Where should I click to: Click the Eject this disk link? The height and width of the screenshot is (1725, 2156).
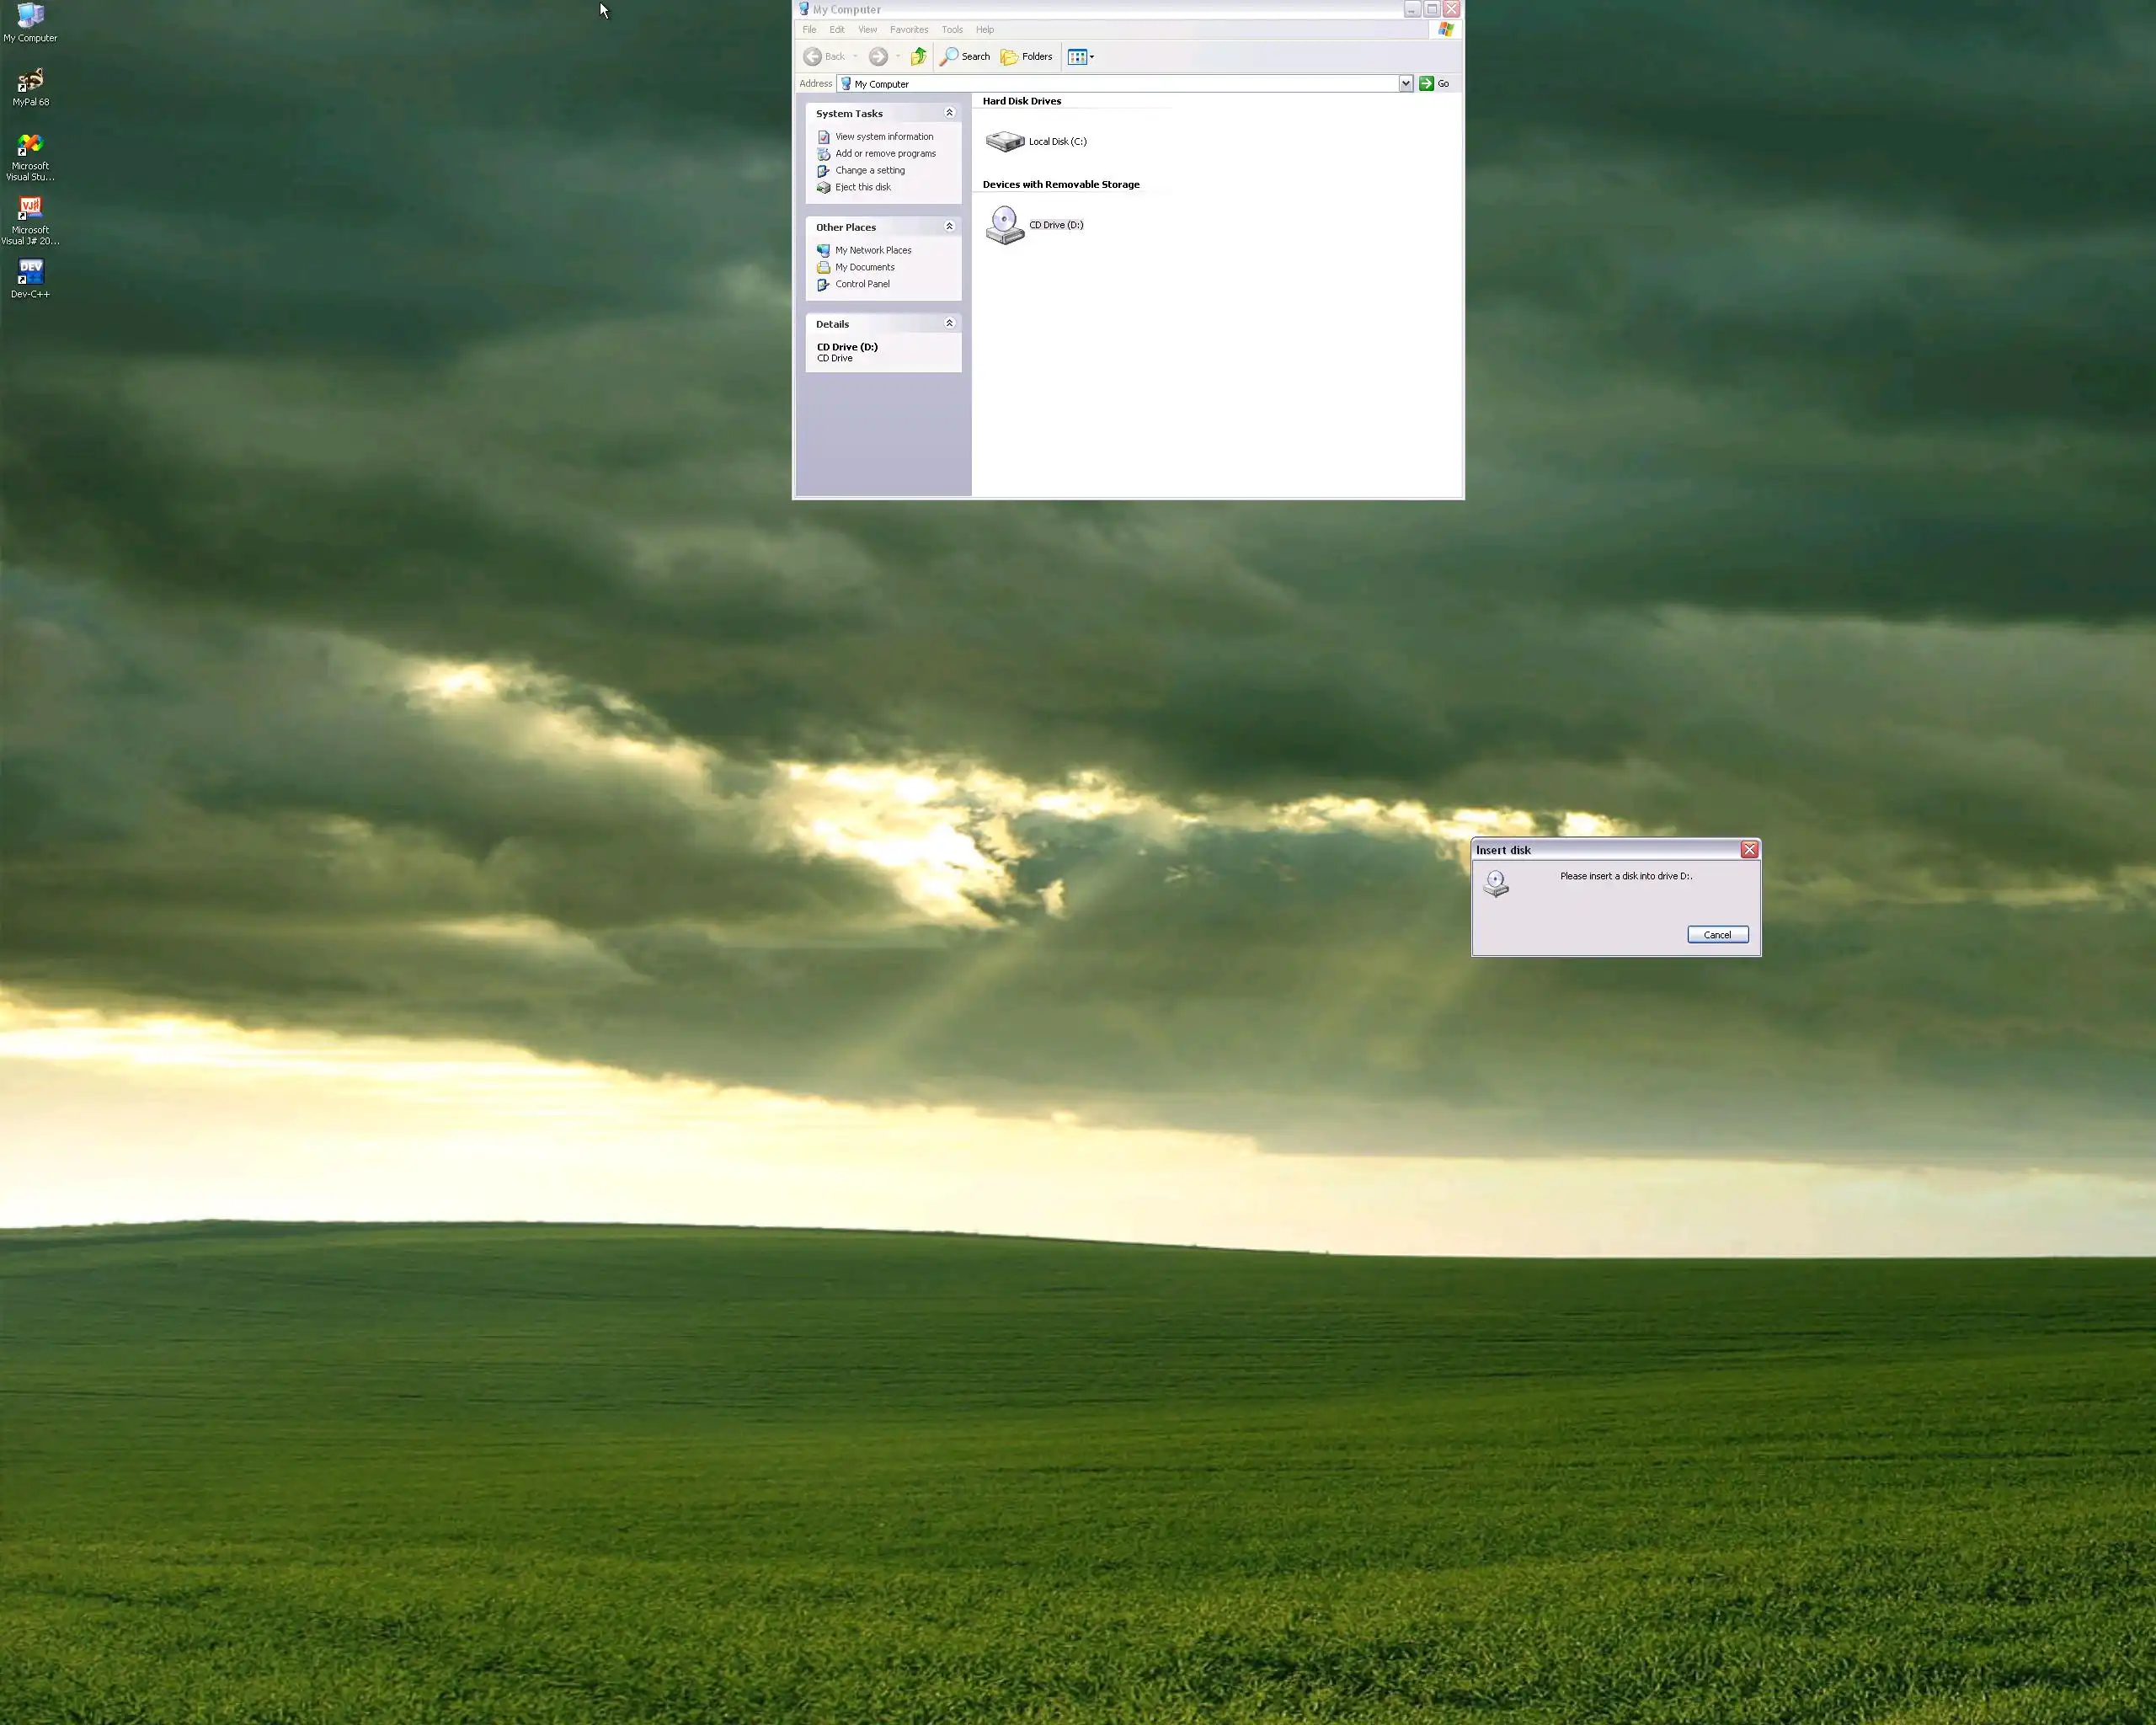click(862, 187)
